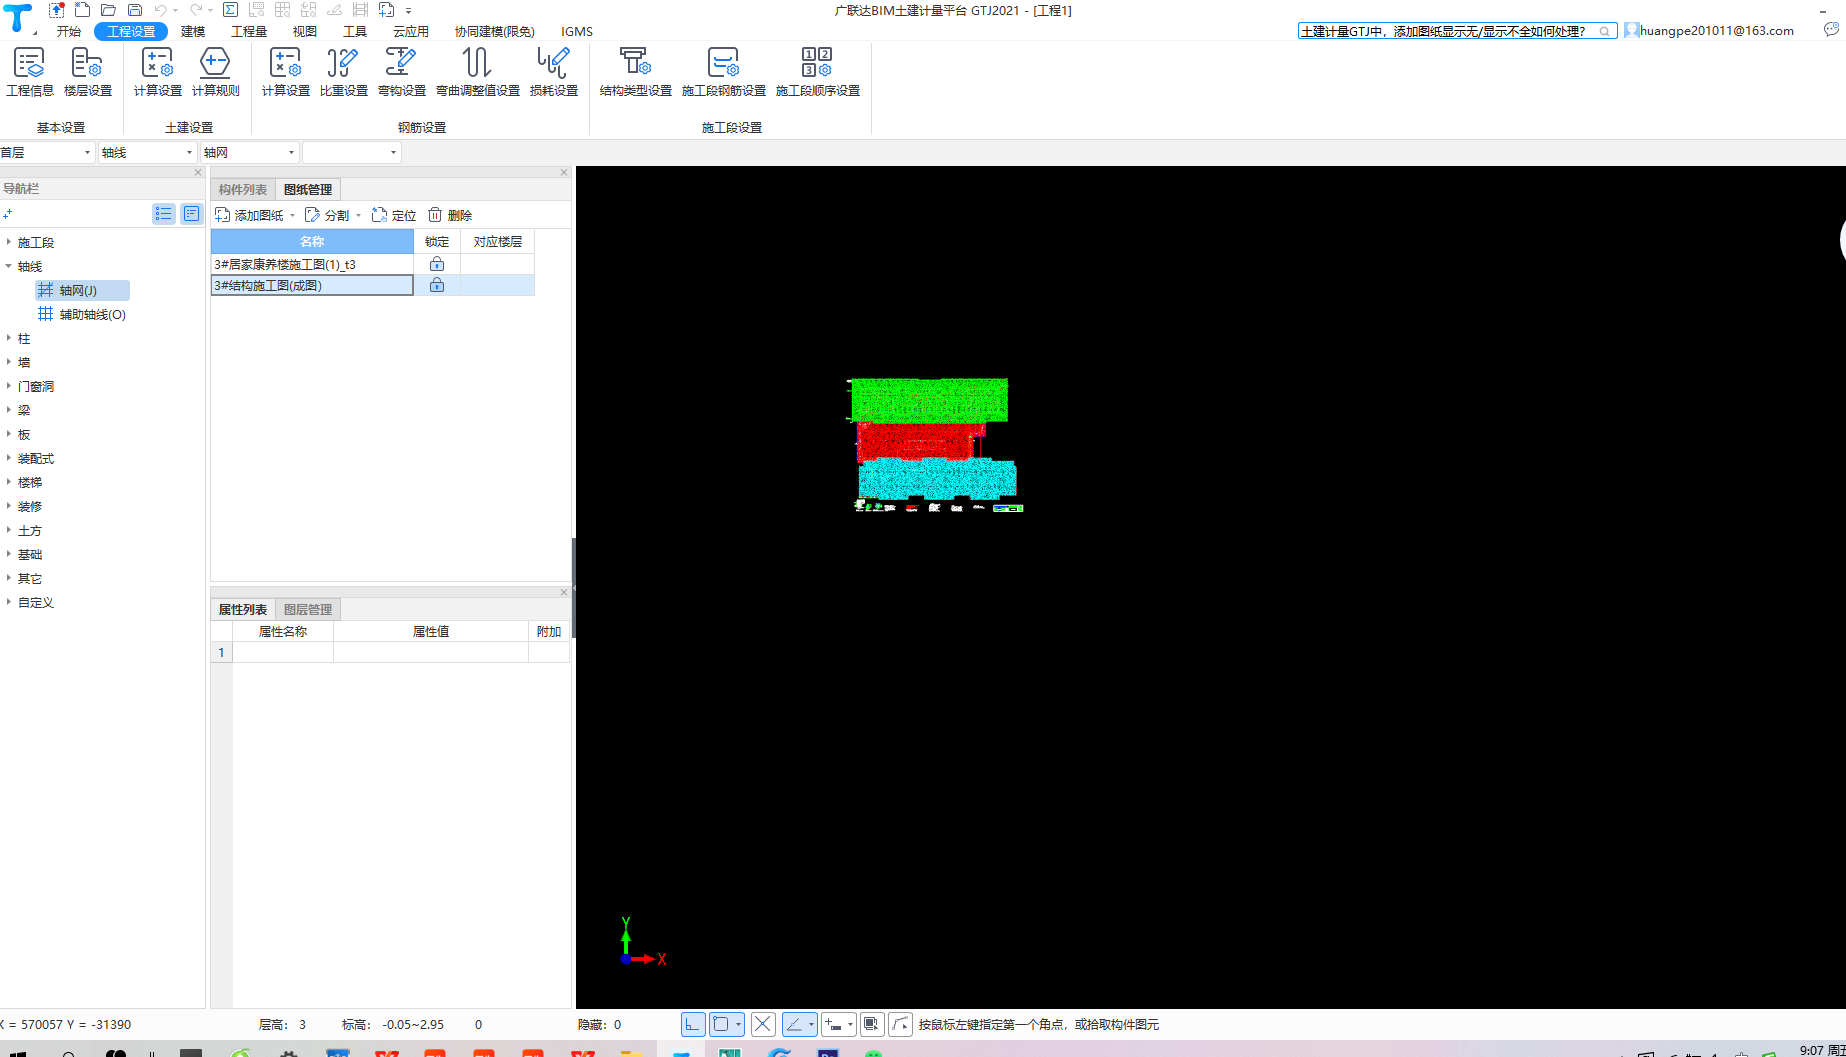Click 添加图纸 add drawing button
1846x1057 pixels.
coord(250,215)
